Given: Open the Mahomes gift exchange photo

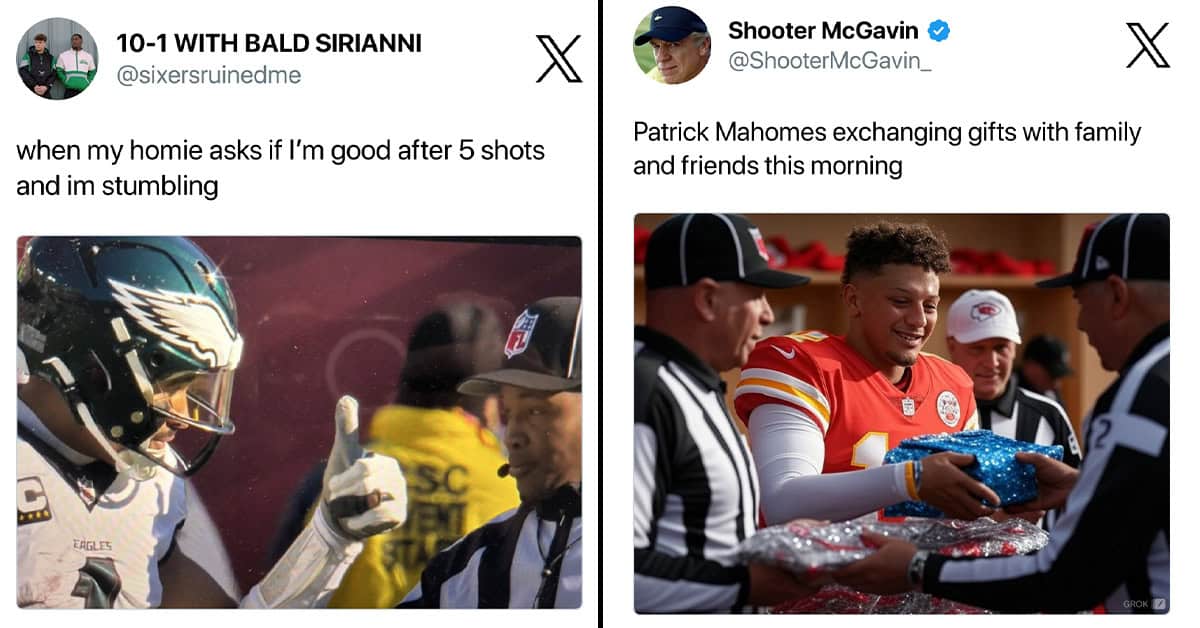Looking at the screenshot, I should [902, 413].
